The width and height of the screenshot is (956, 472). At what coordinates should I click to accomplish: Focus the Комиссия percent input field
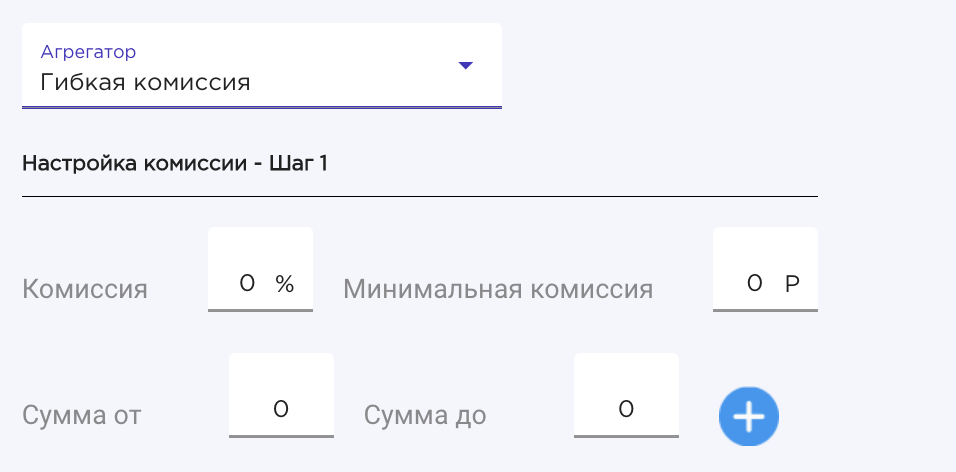click(260, 270)
